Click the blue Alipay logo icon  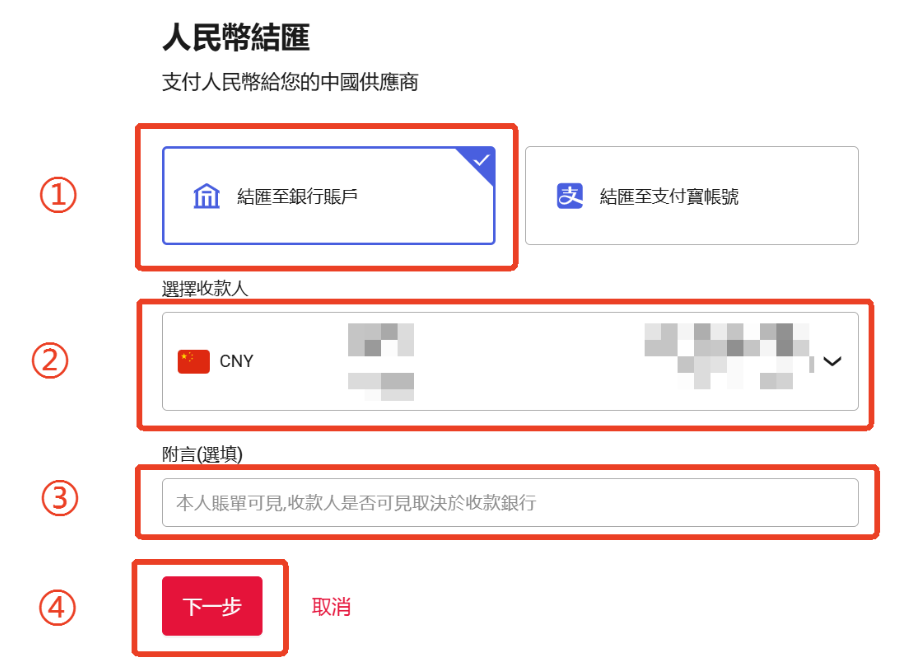570,196
